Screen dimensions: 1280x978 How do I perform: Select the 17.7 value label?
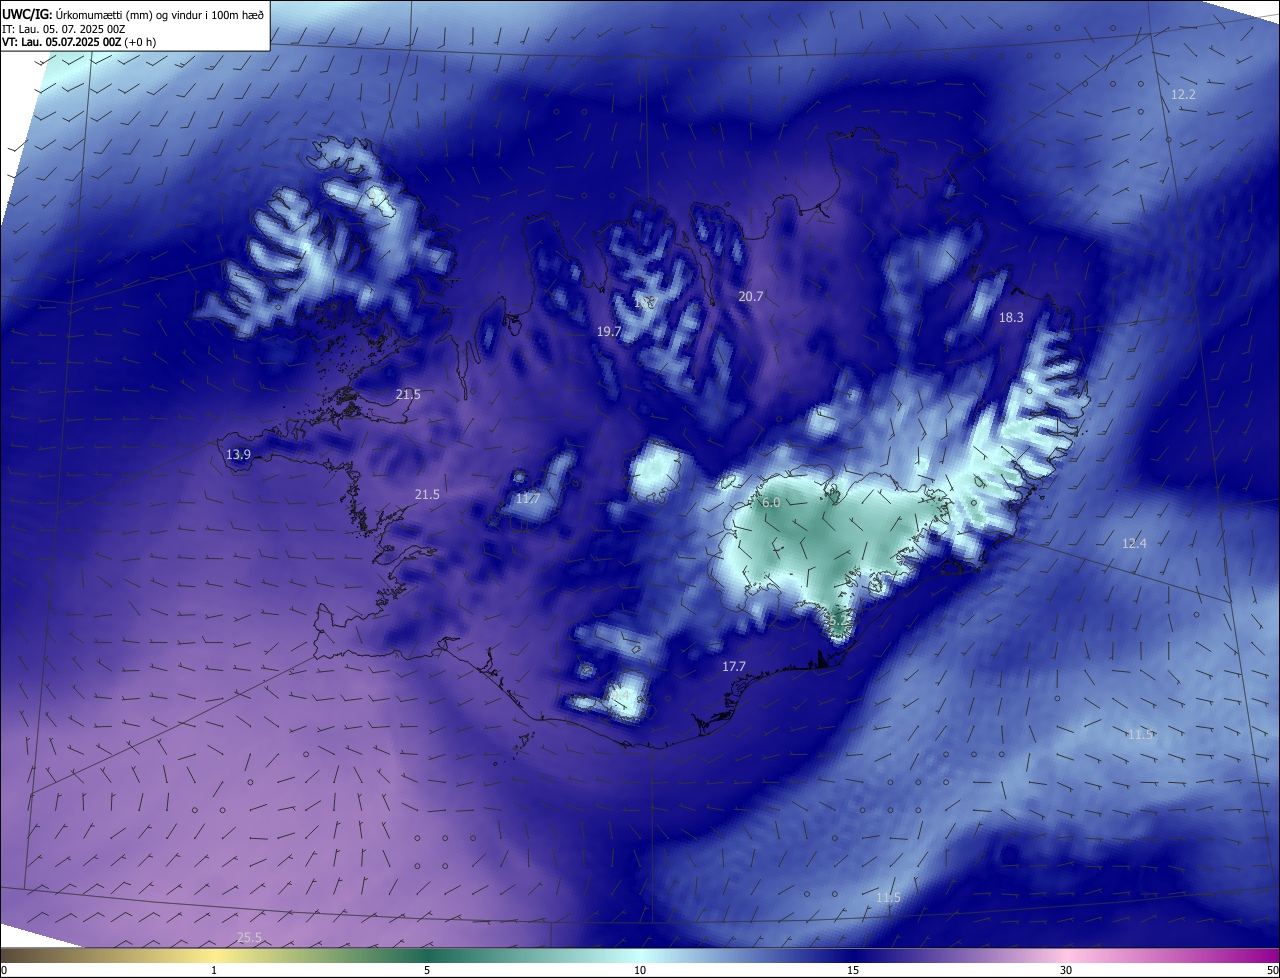[x=734, y=665]
